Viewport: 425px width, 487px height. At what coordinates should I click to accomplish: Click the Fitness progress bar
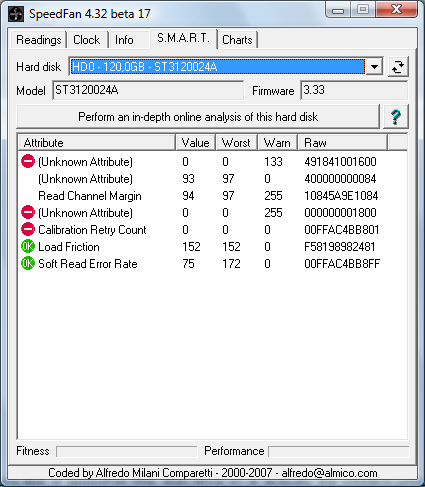pyautogui.click(x=127, y=452)
